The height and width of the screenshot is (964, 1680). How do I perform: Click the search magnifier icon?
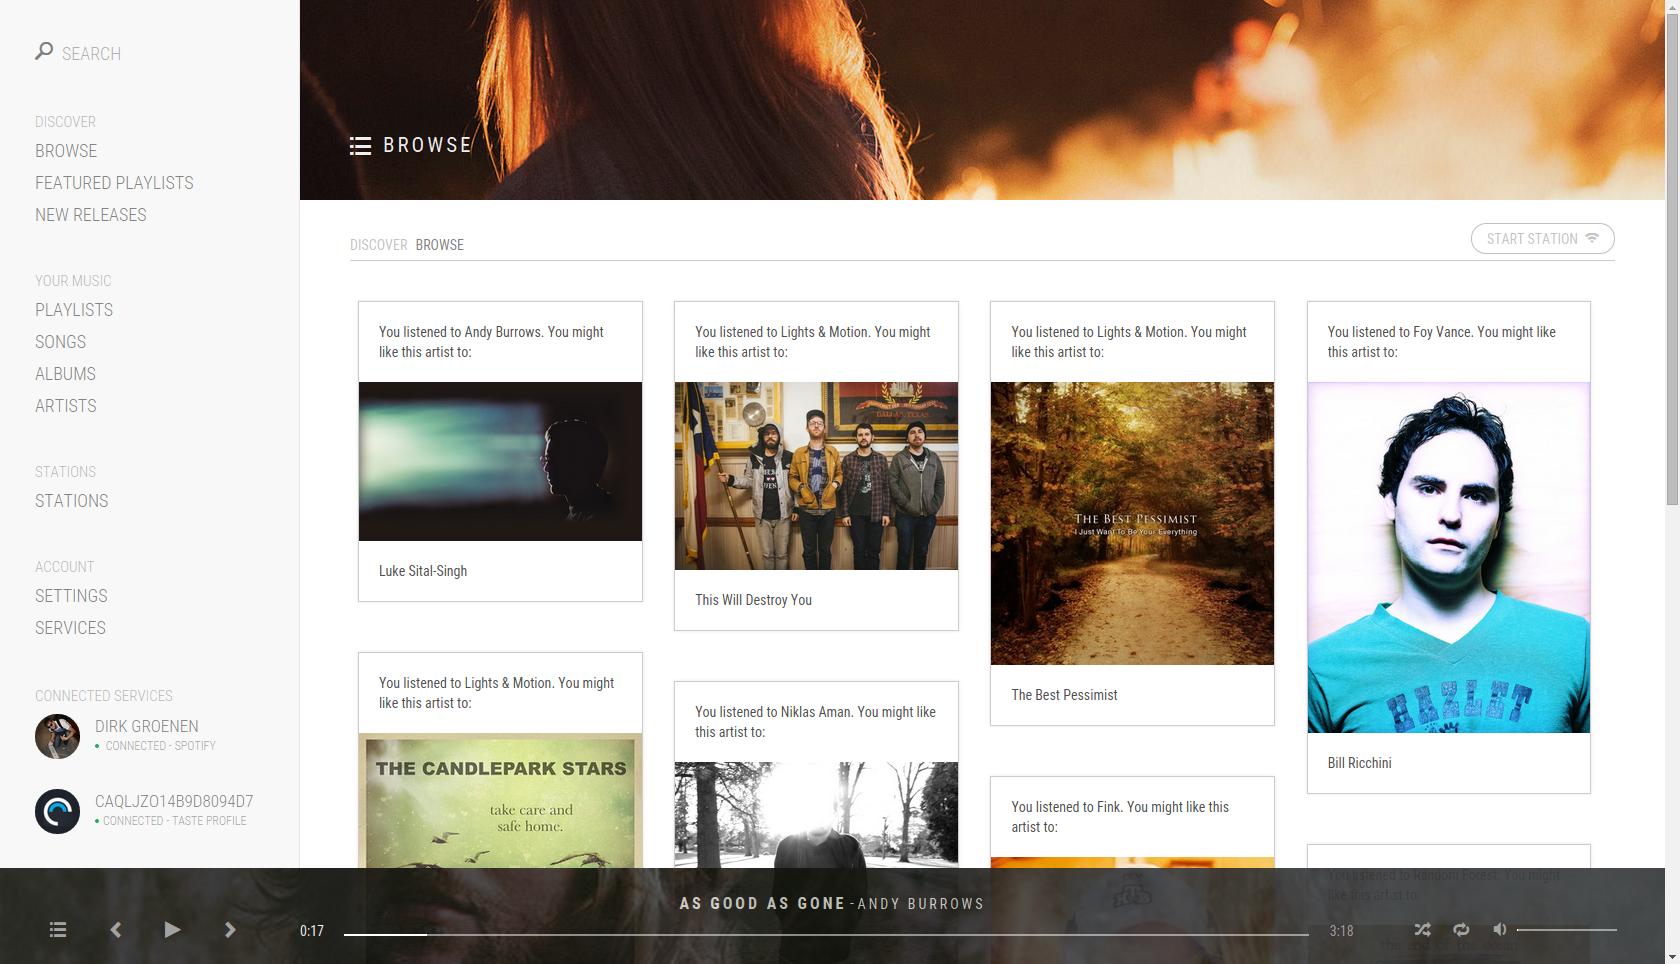pyautogui.click(x=44, y=50)
